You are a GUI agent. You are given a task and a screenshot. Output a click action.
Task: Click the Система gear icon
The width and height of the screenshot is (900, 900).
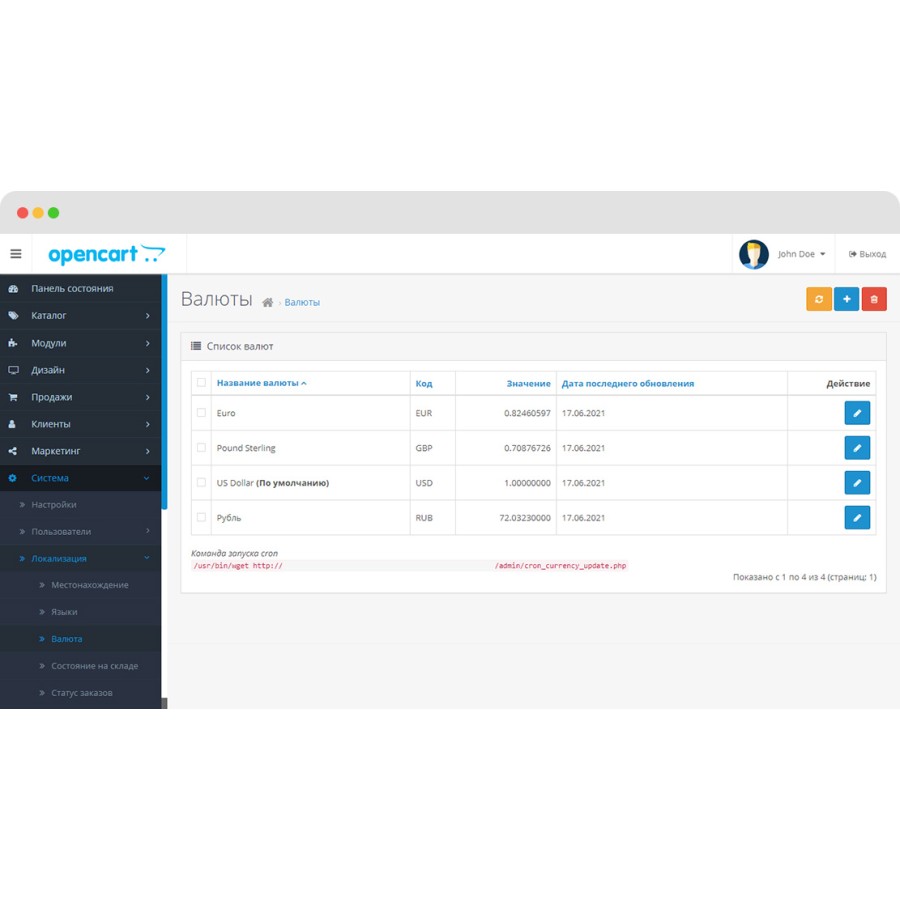(13, 478)
